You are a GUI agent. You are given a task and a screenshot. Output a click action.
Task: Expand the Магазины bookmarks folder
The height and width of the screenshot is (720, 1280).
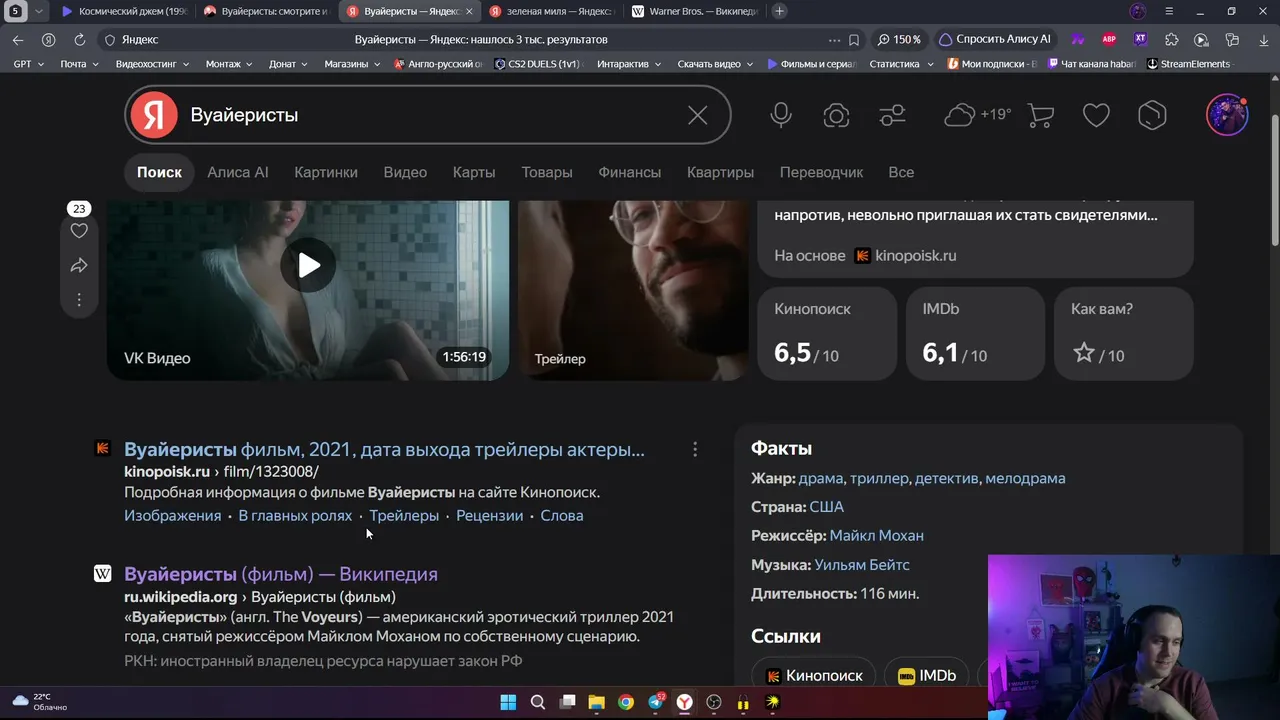352,64
